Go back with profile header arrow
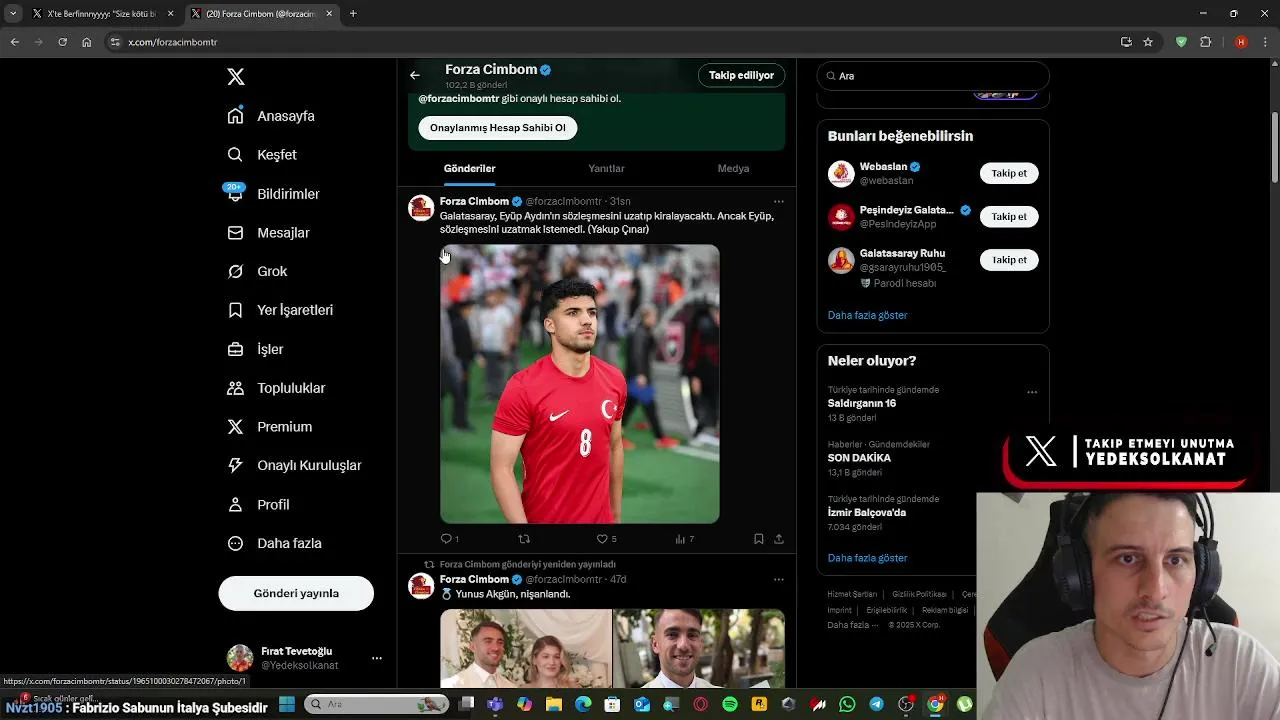This screenshot has height=720, width=1280. click(x=415, y=75)
